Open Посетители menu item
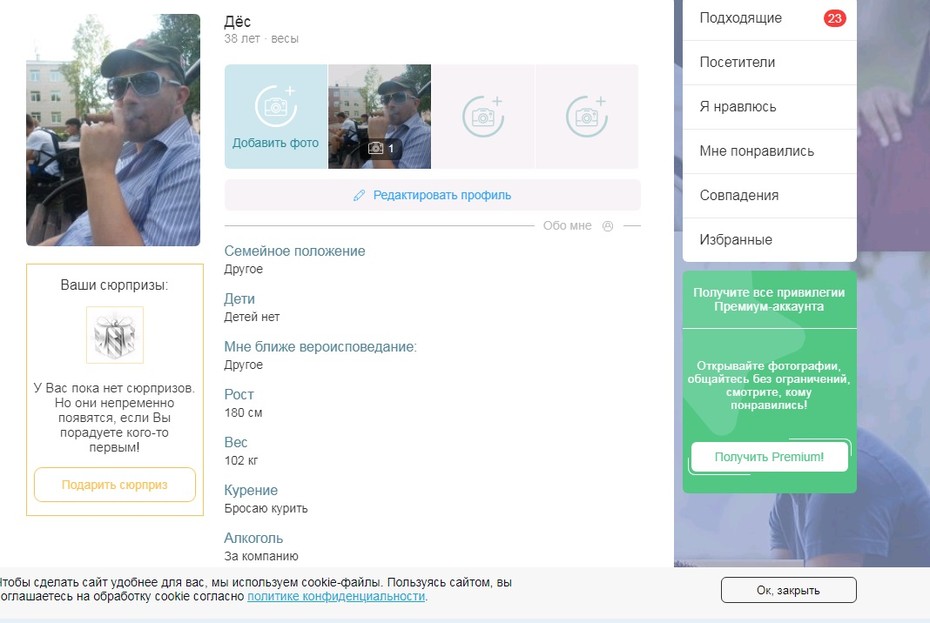 769,62
